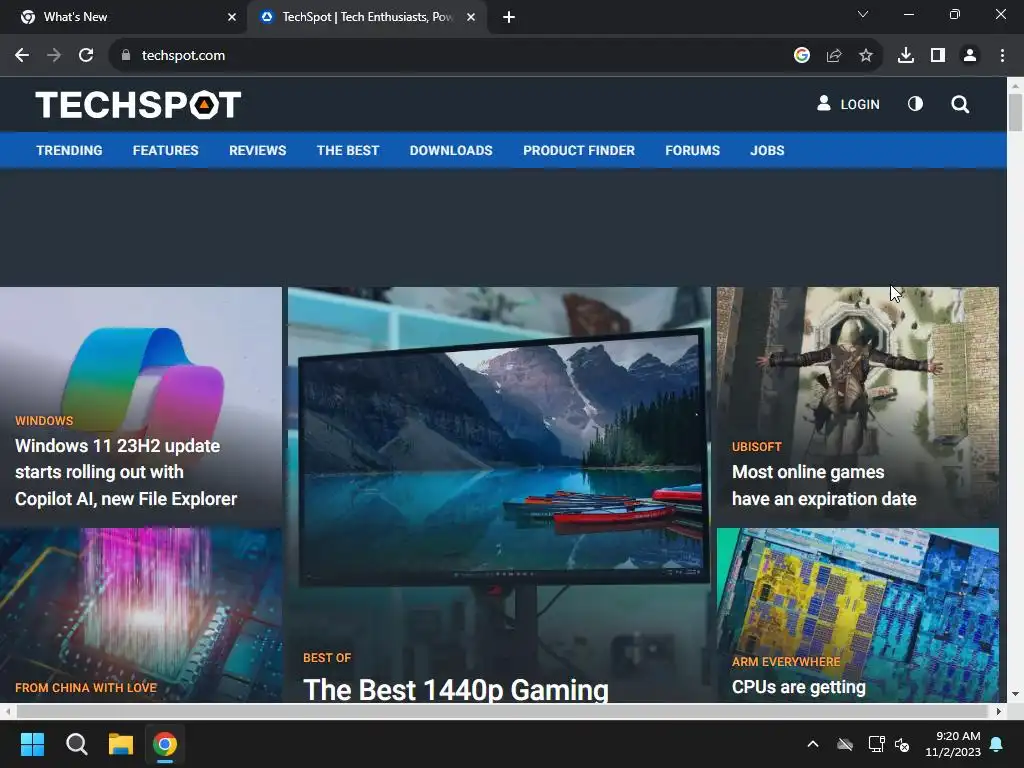Click FROM CHINA WITH LOVE label
The height and width of the screenshot is (768, 1024).
pyautogui.click(x=86, y=688)
